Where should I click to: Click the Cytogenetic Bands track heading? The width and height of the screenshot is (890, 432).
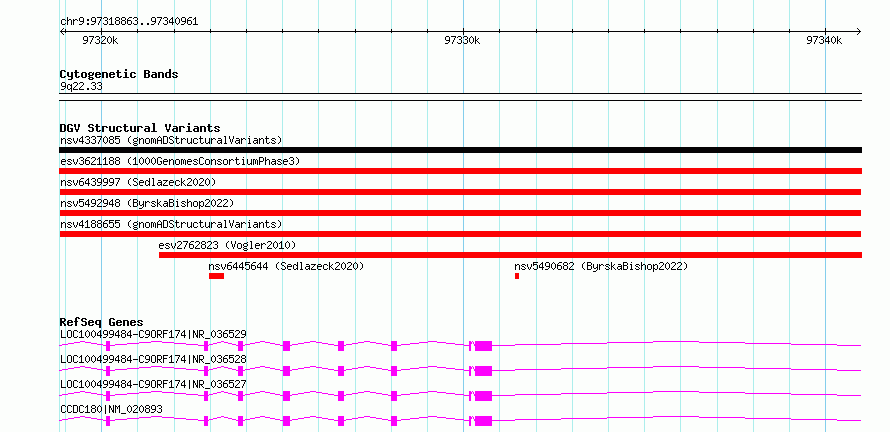[119, 74]
